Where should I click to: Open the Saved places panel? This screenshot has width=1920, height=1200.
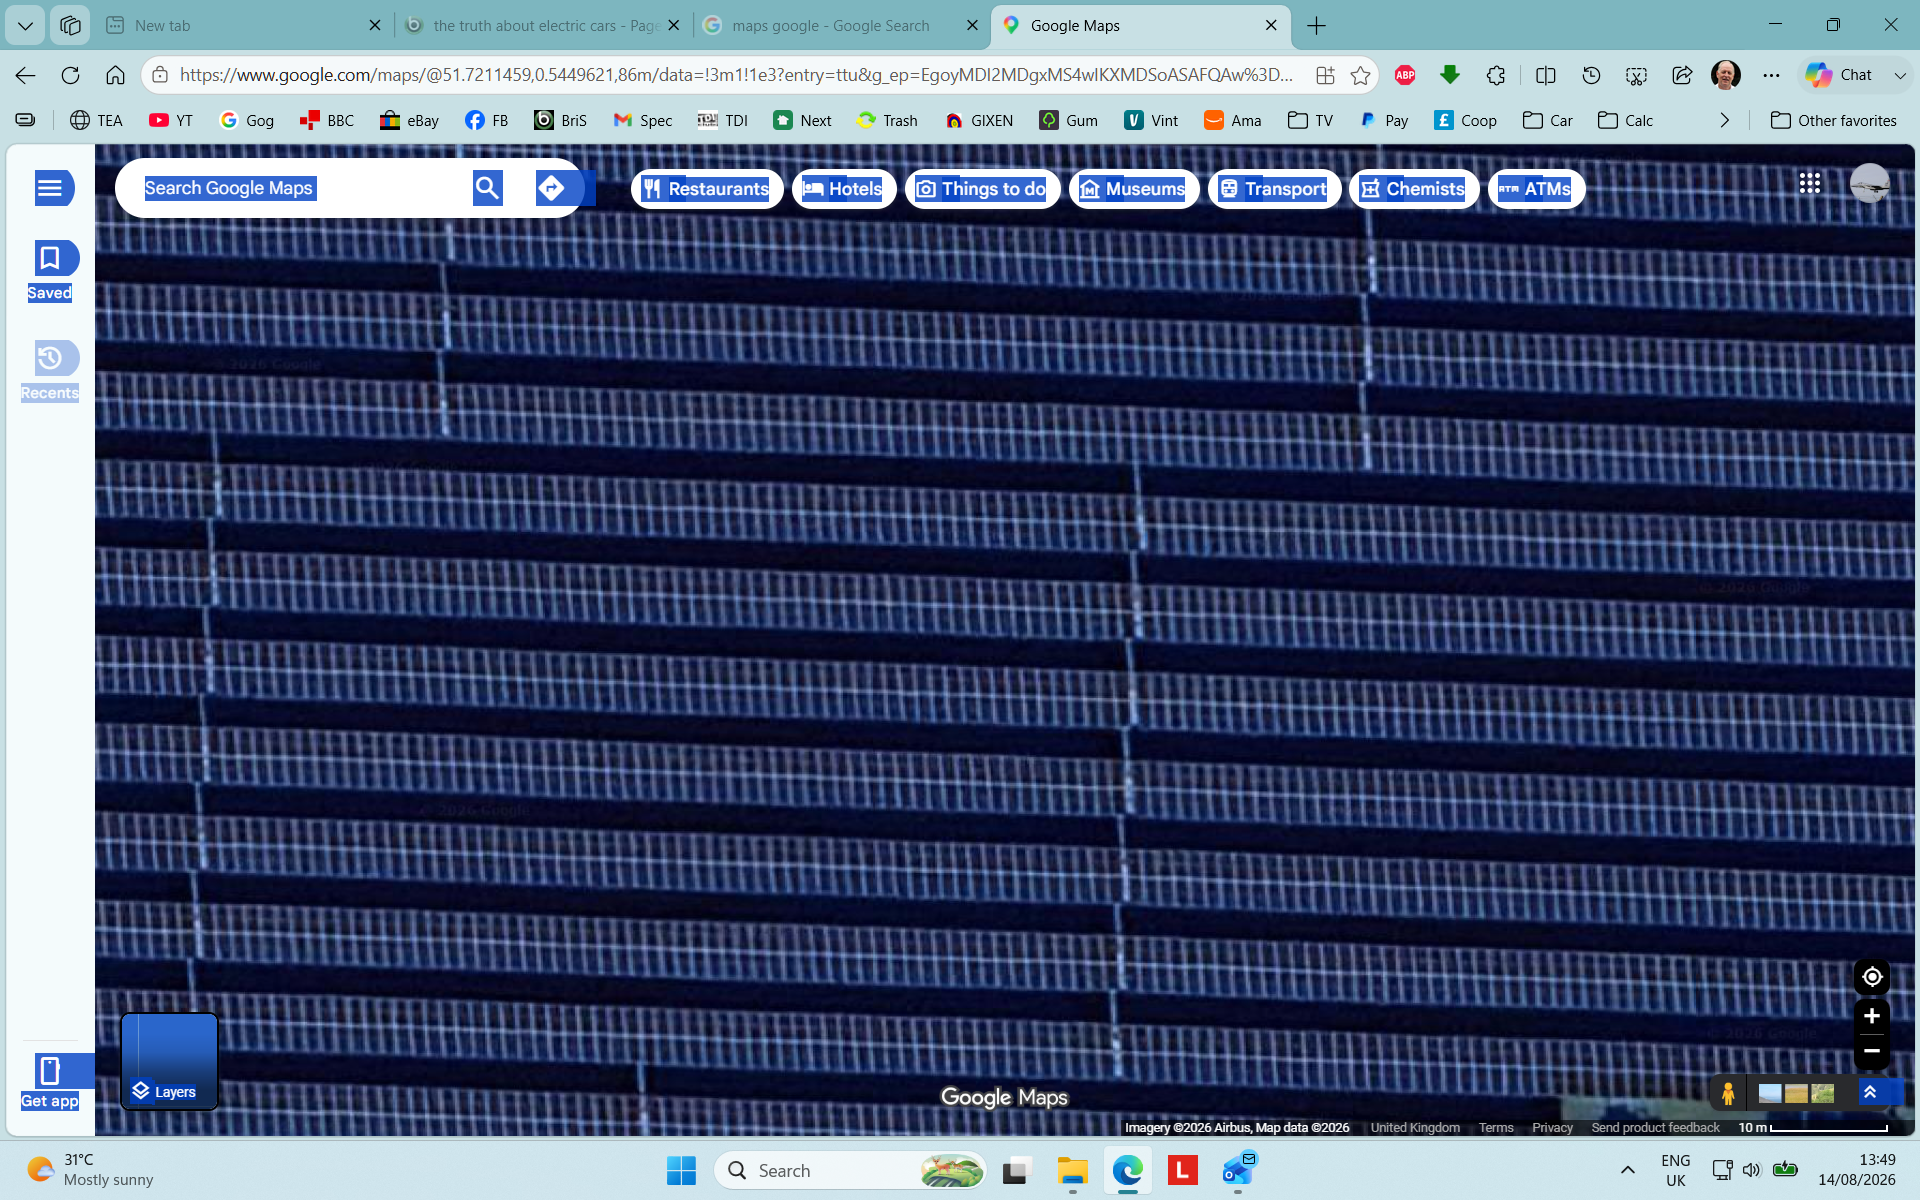click(x=50, y=271)
